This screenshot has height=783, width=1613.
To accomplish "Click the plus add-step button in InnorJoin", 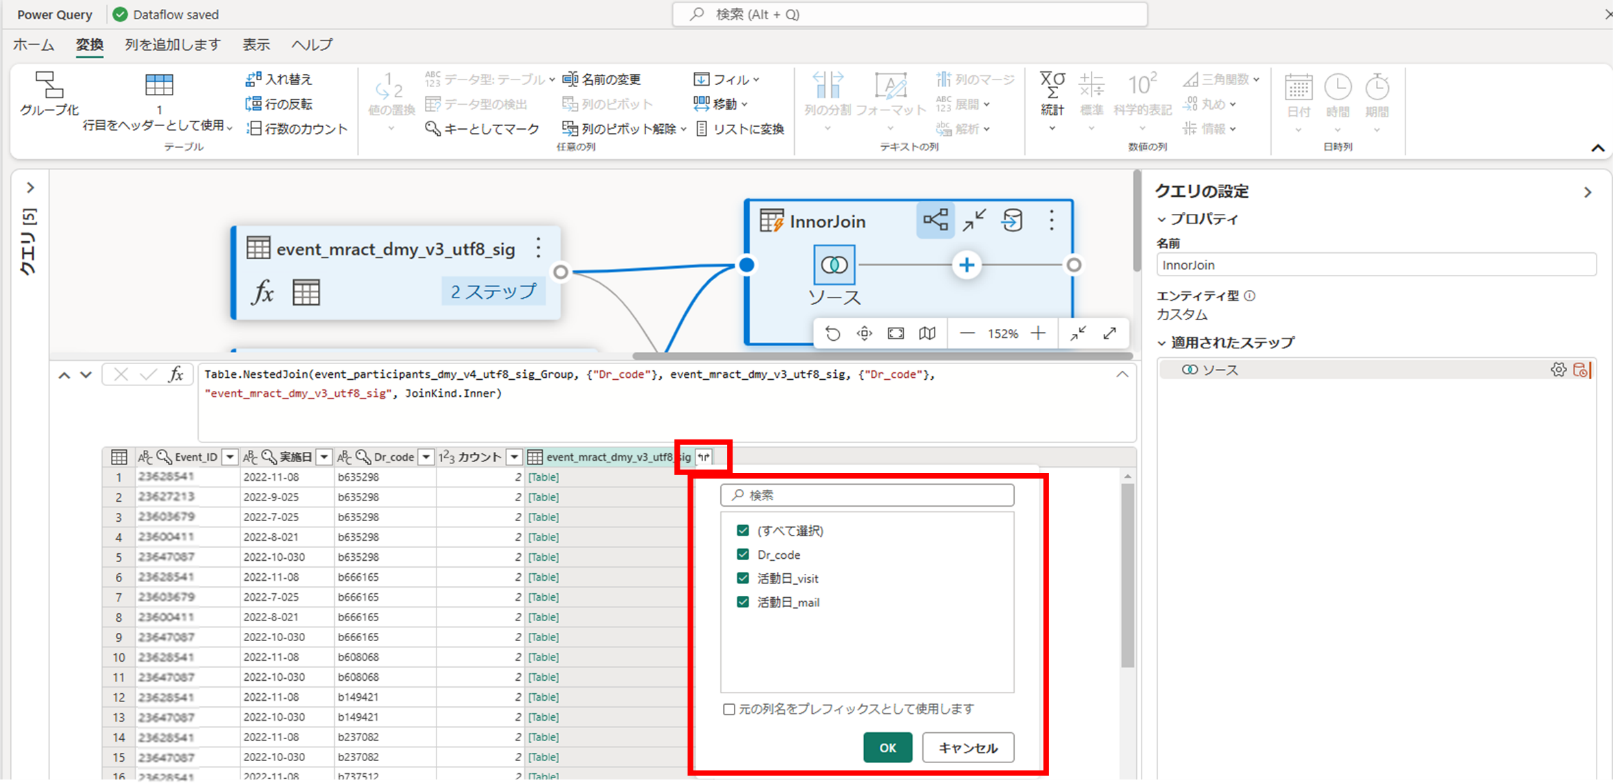I will point(966,265).
